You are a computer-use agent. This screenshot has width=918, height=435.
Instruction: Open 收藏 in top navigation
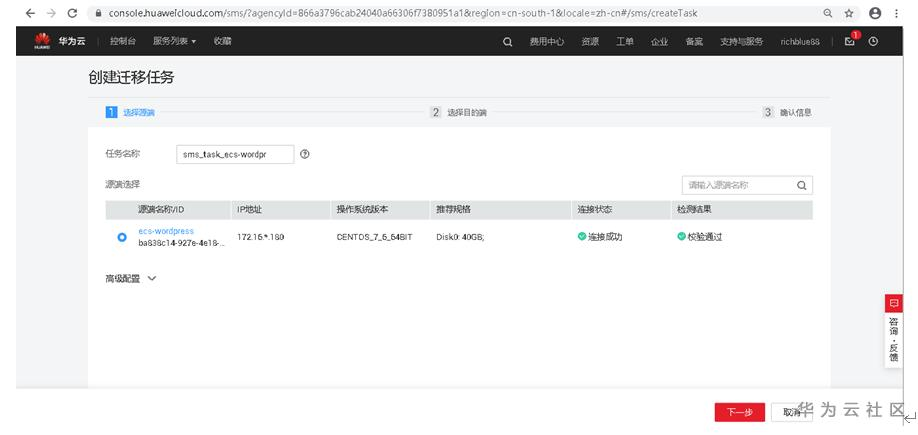222,41
